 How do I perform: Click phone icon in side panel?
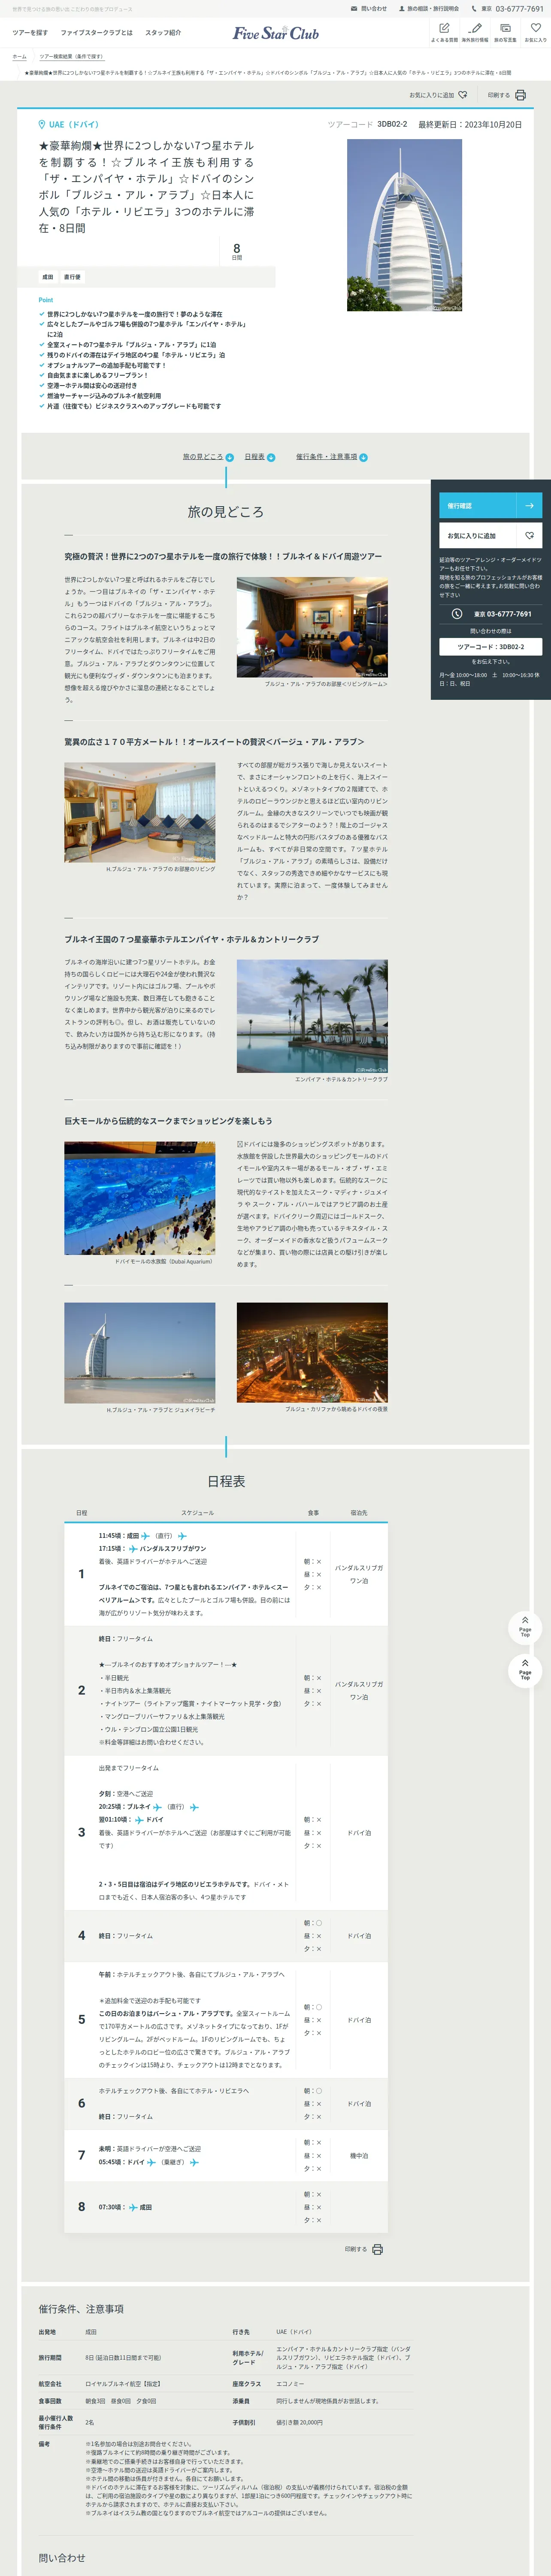(457, 614)
